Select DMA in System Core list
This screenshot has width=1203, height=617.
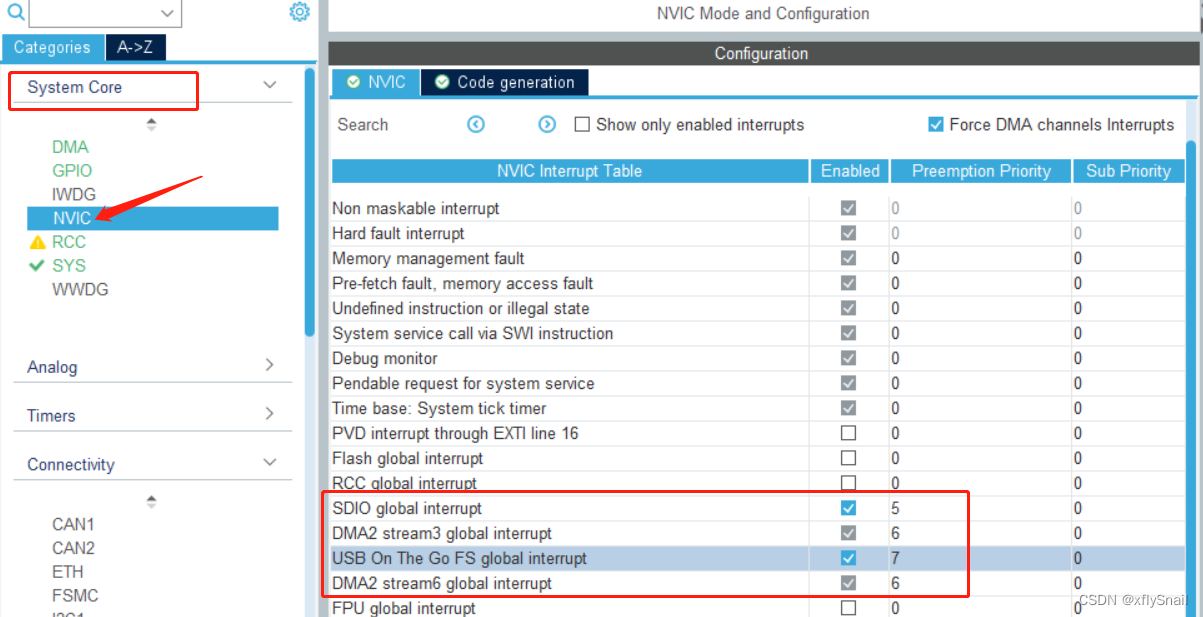click(x=70, y=147)
